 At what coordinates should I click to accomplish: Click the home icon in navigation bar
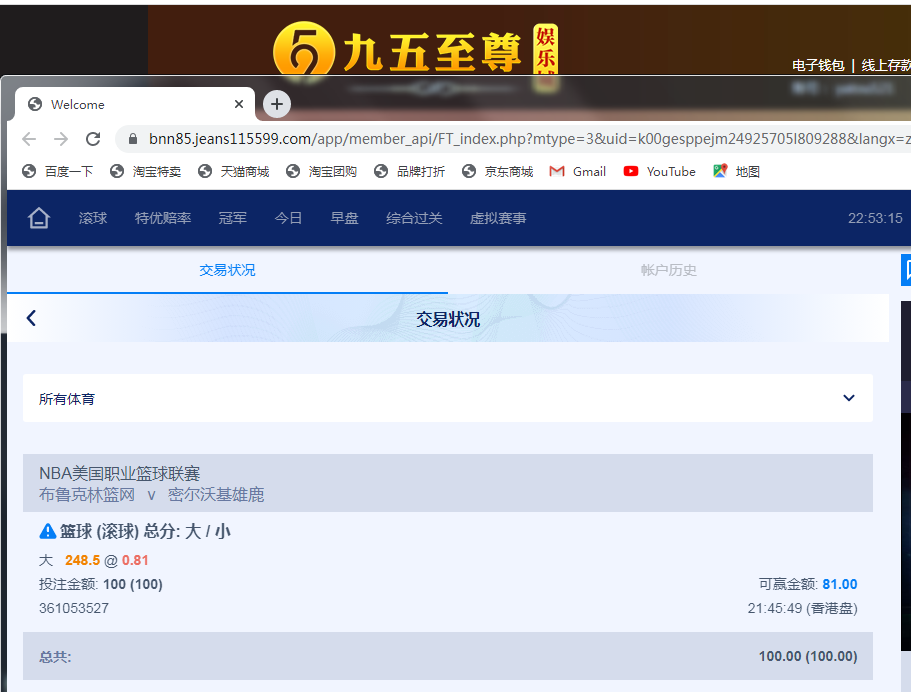tap(39, 218)
